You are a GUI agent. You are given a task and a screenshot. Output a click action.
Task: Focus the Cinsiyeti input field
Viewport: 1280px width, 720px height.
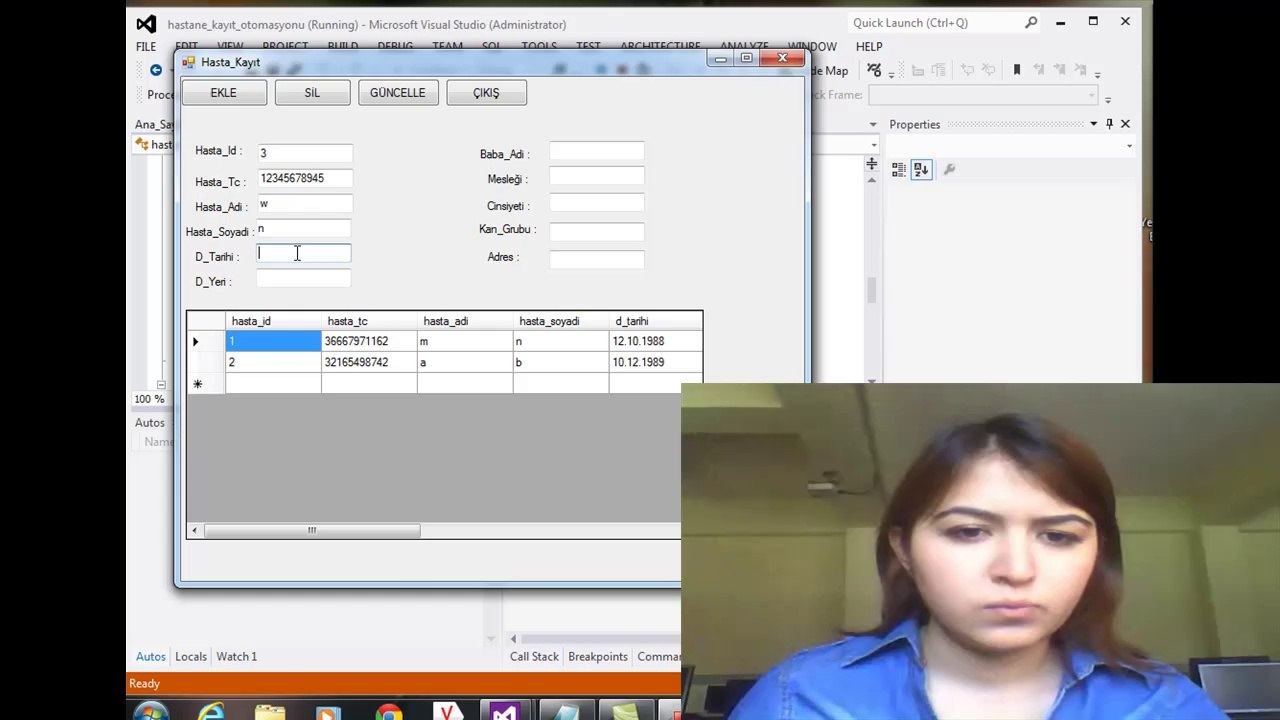tap(596, 204)
